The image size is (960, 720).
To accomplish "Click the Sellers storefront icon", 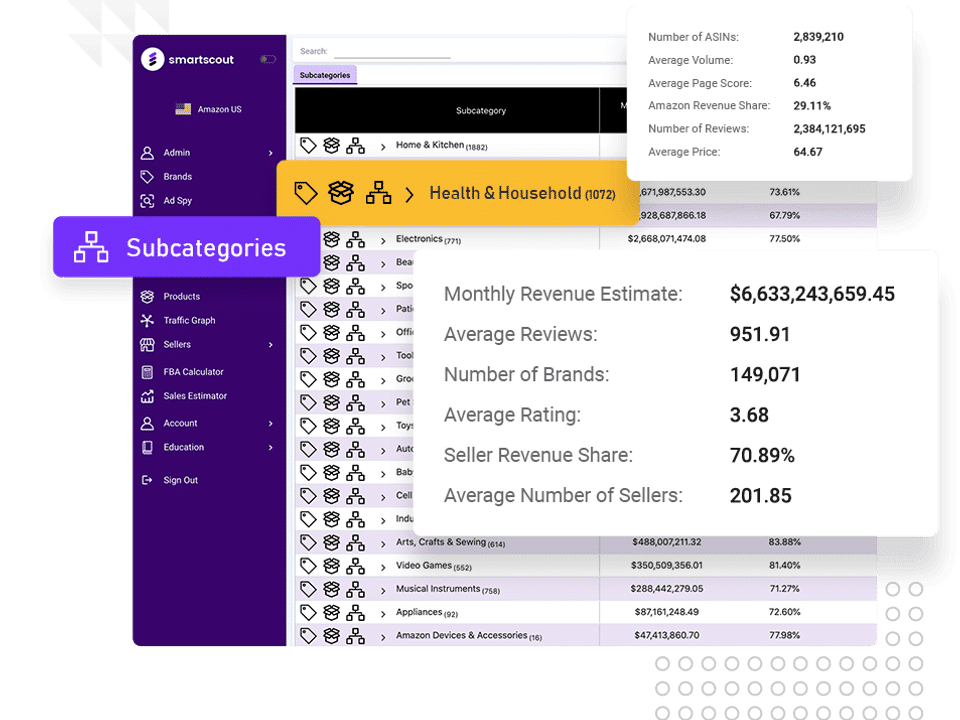I will [147, 345].
